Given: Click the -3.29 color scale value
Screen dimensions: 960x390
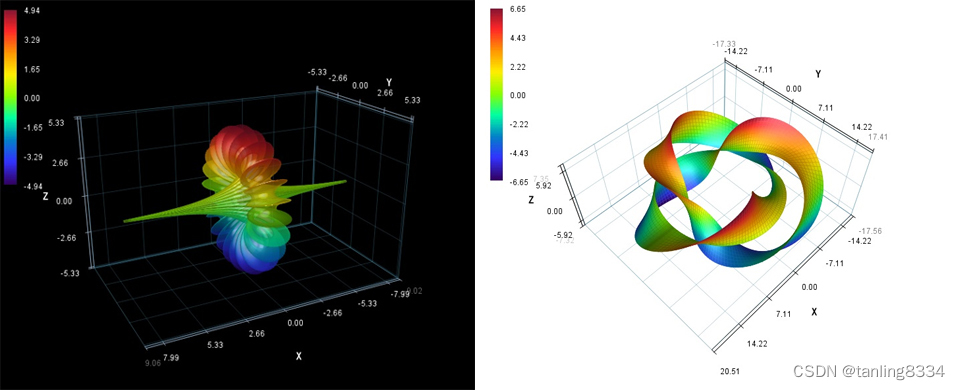Looking at the screenshot, I should coord(32,157).
